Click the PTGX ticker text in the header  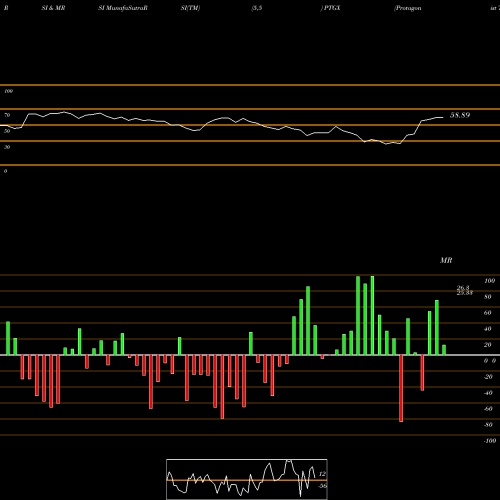[332, 8]
